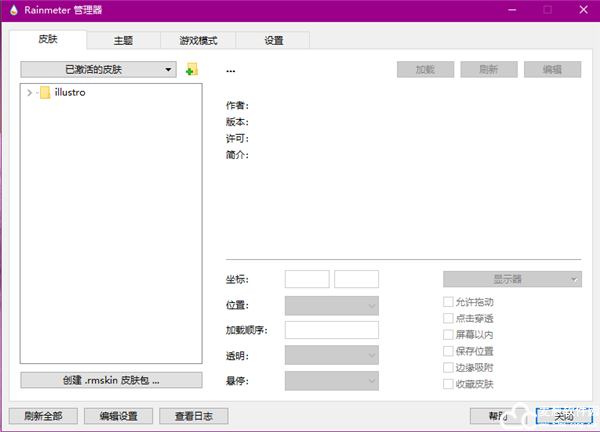
Task: Check the 收藏皮肤 option
Action: tap(448, 384)
